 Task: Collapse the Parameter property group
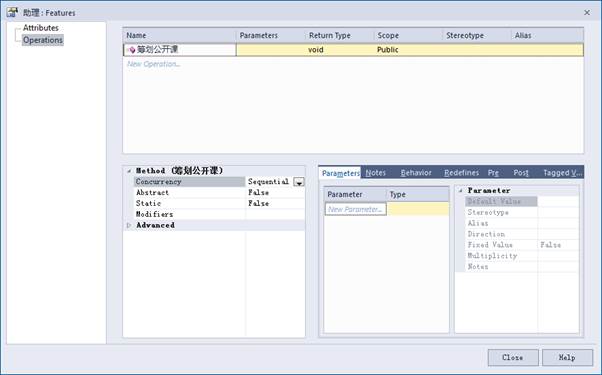point(460,191)
